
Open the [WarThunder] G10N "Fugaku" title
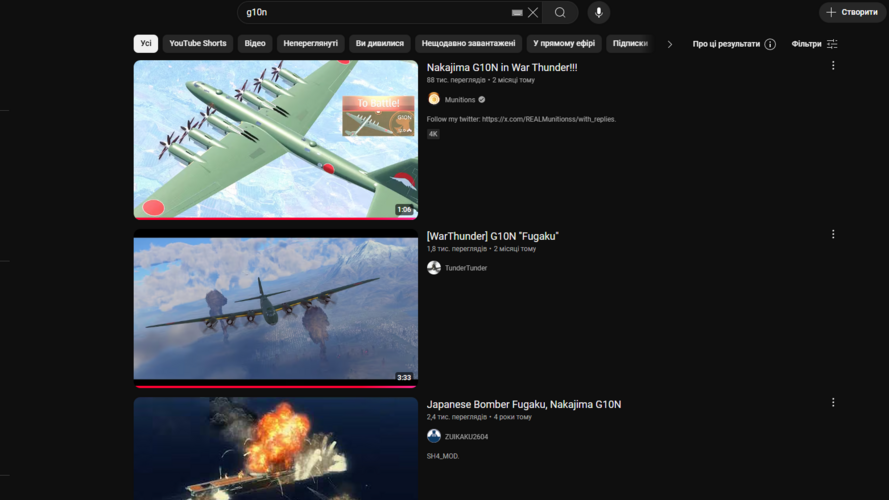(493, 236)
